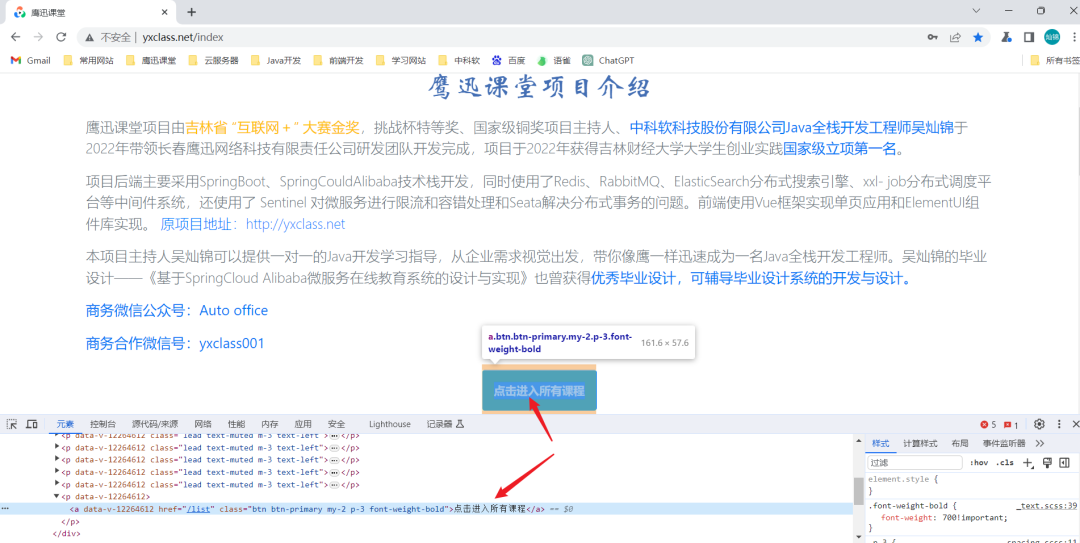Reload the page with the refresh icon
Viewport: 1080px width, 543px height.
(x=61, y=37)
